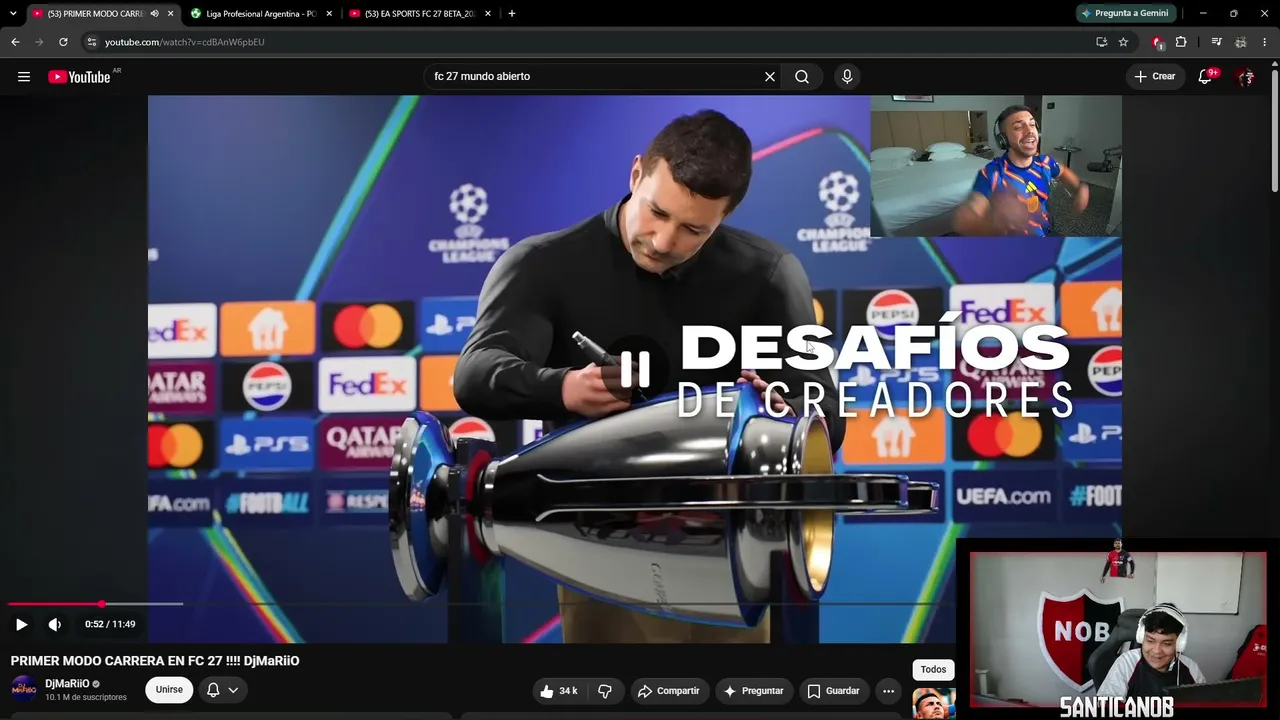
Task: Share the video with Compartir
Action: point(669,691)
